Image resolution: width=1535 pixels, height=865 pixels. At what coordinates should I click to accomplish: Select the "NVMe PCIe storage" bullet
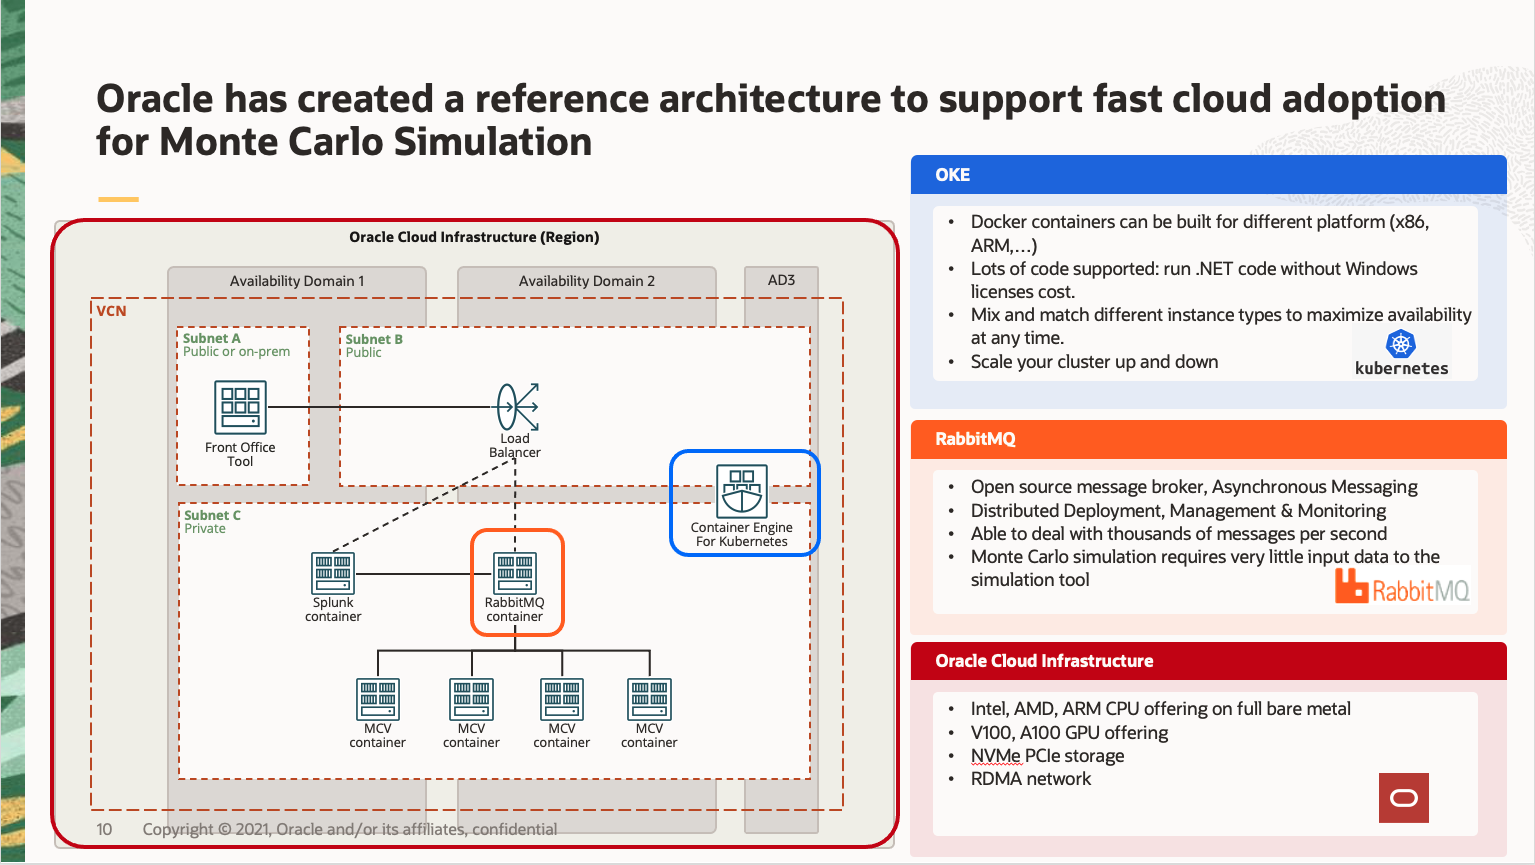[x=1047, y=756]
